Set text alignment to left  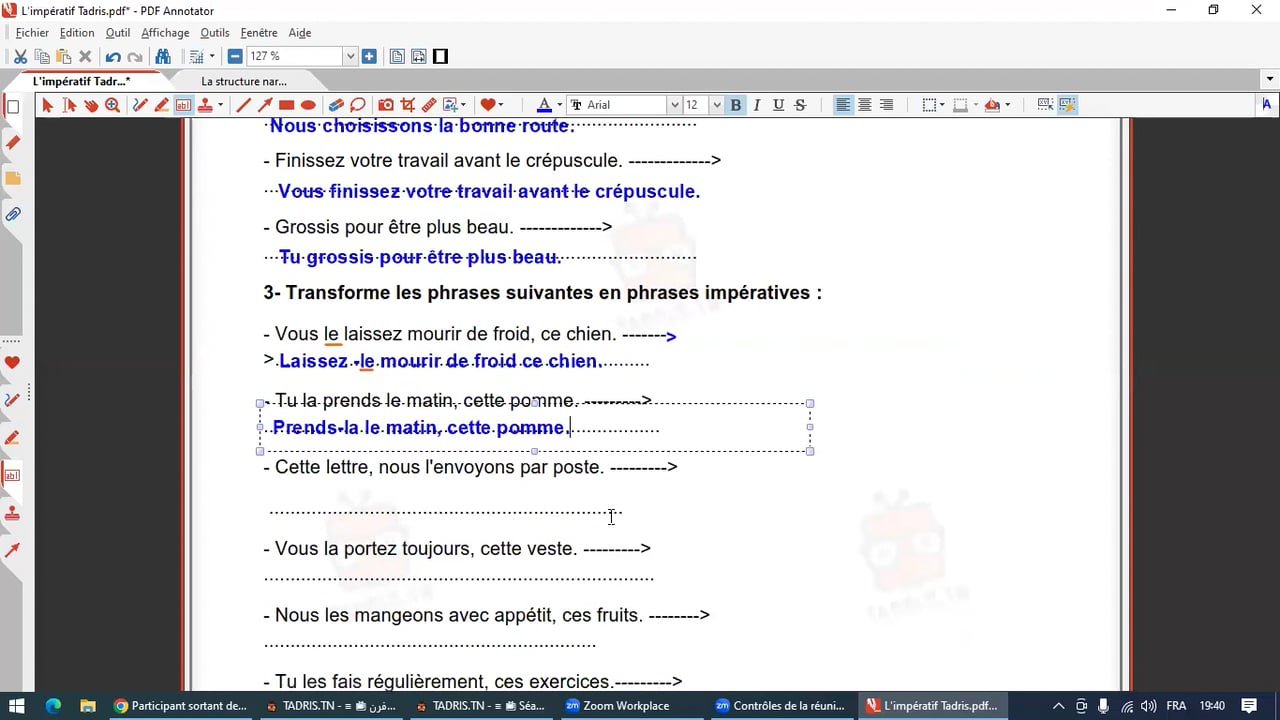(x=844, y=105)
